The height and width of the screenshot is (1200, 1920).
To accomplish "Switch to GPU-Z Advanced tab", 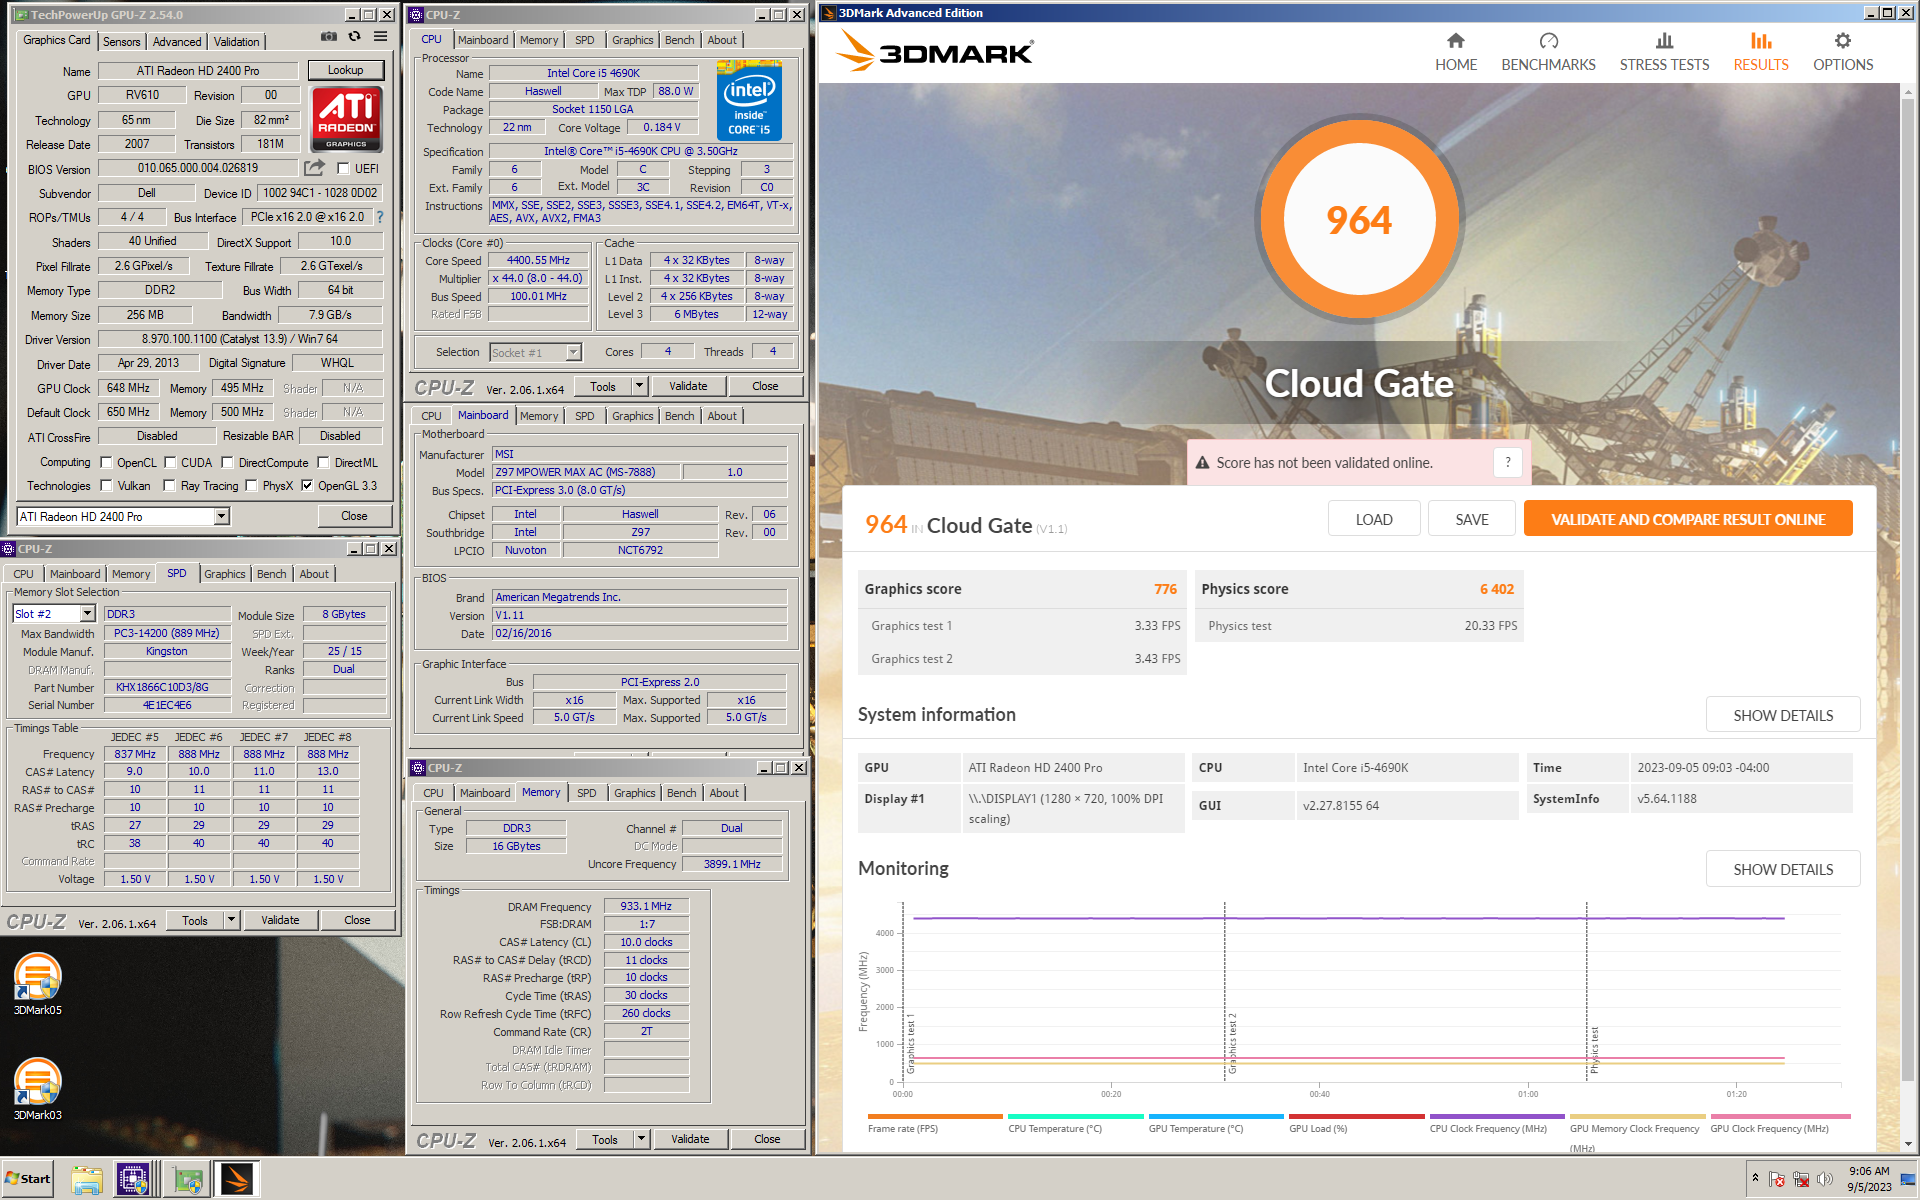I will point(177,41).
